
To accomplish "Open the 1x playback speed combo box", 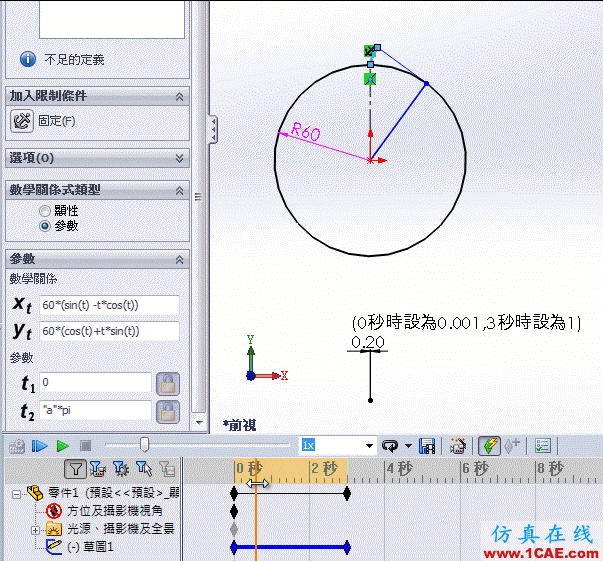I will pyautogui.click(x=338, y=446).
